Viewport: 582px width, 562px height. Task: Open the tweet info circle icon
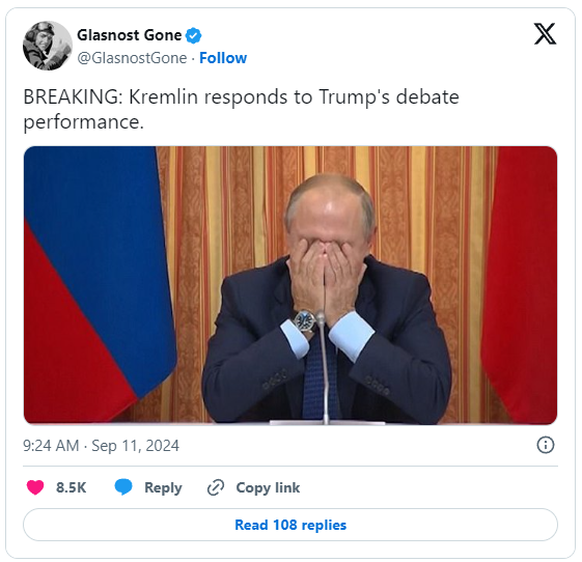(x=545, y=445)
